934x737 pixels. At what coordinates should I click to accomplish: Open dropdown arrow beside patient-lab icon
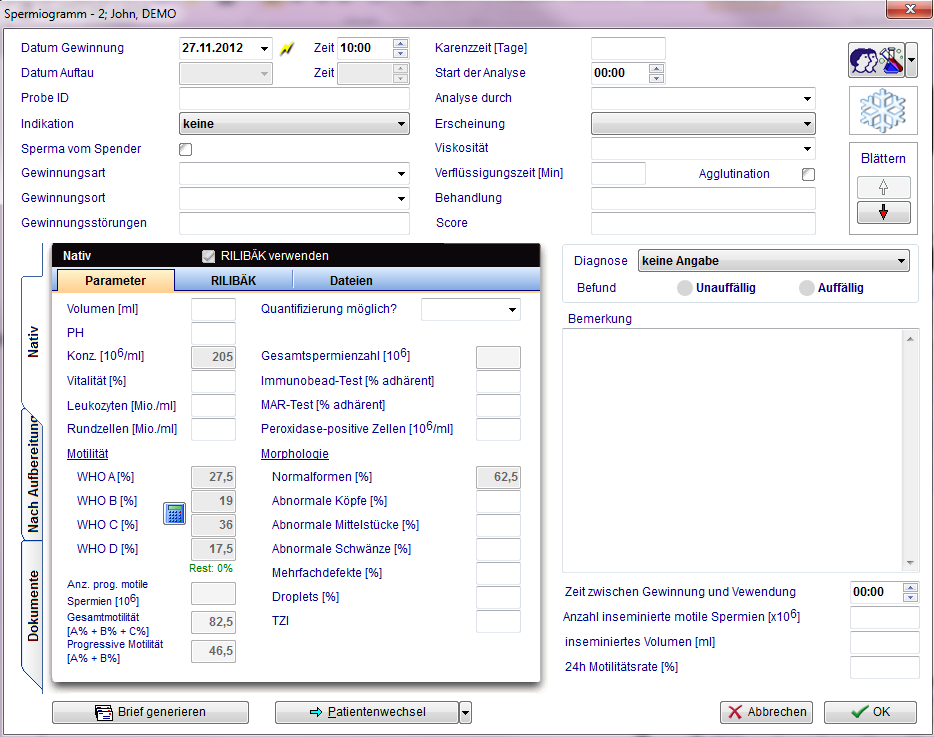click(911, 60)
